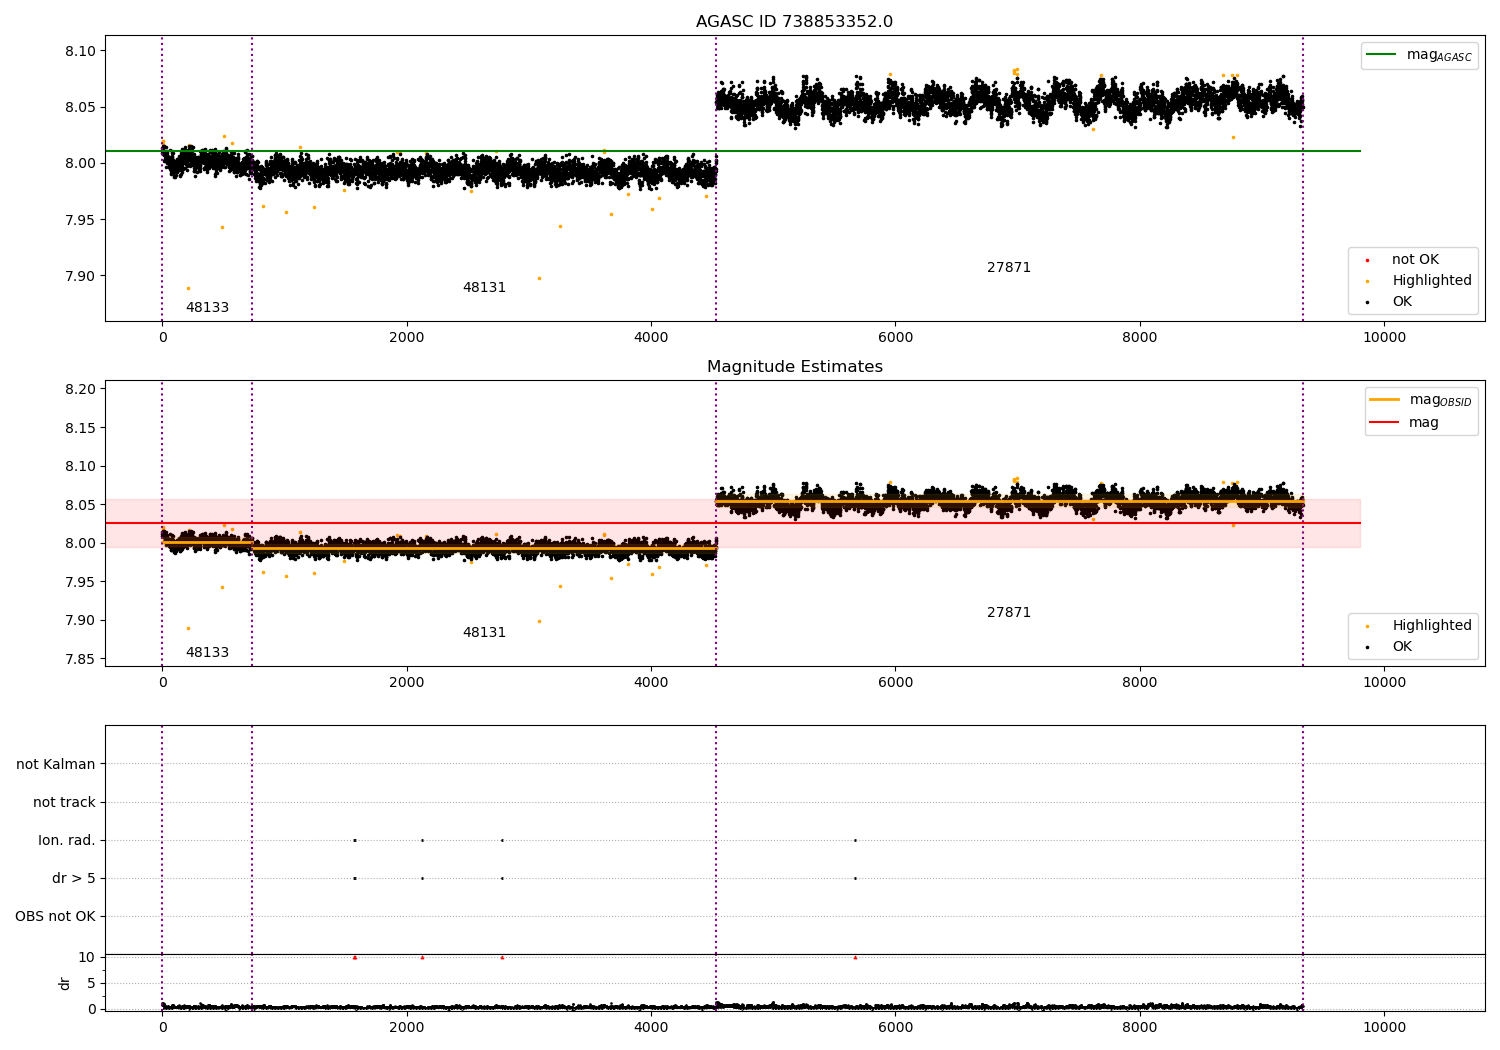Click obsid label 48133 in Magnitude Estimates plot

[207, 653]
